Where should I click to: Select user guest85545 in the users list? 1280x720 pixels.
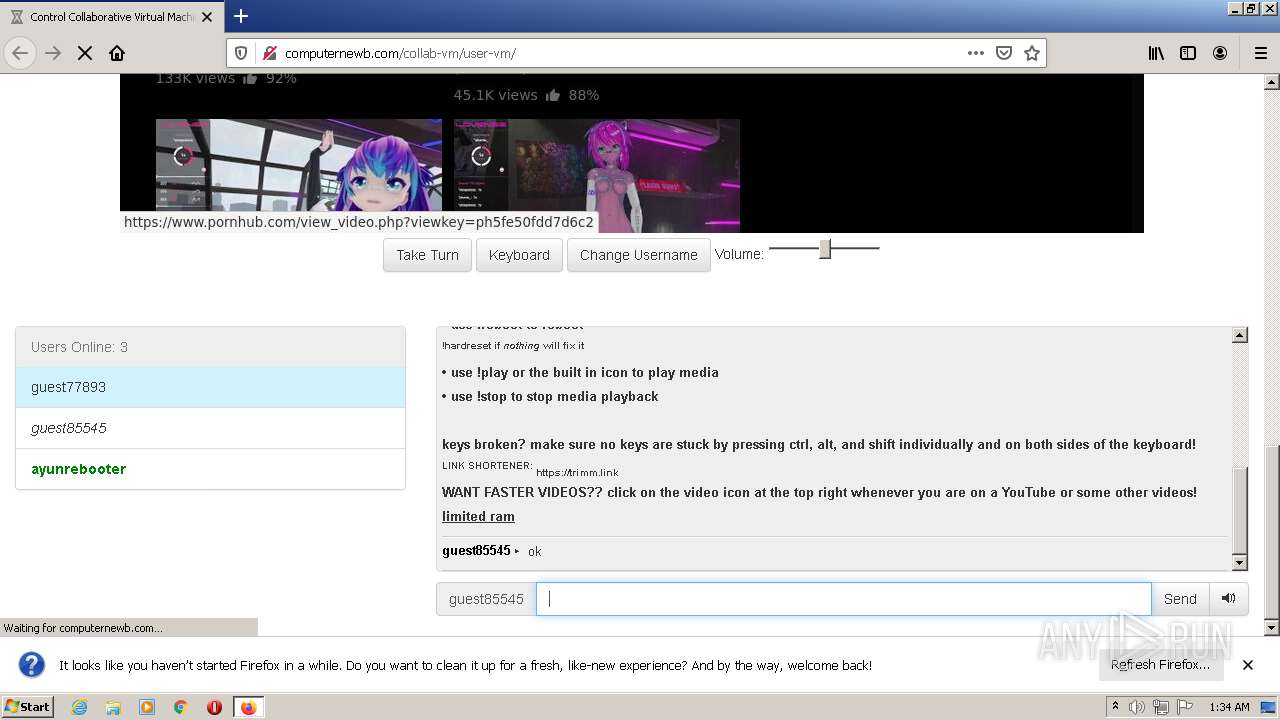pyautogui.click(x=210, y=428)
